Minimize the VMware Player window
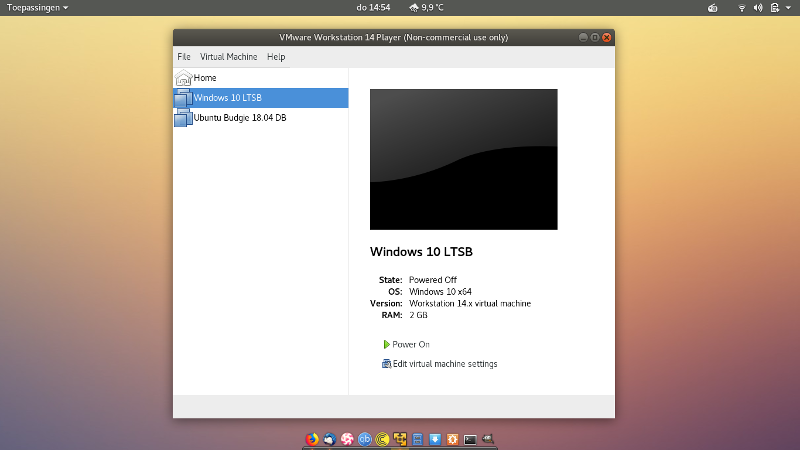Viewport: 800px width, 450px height. [583, 37]
